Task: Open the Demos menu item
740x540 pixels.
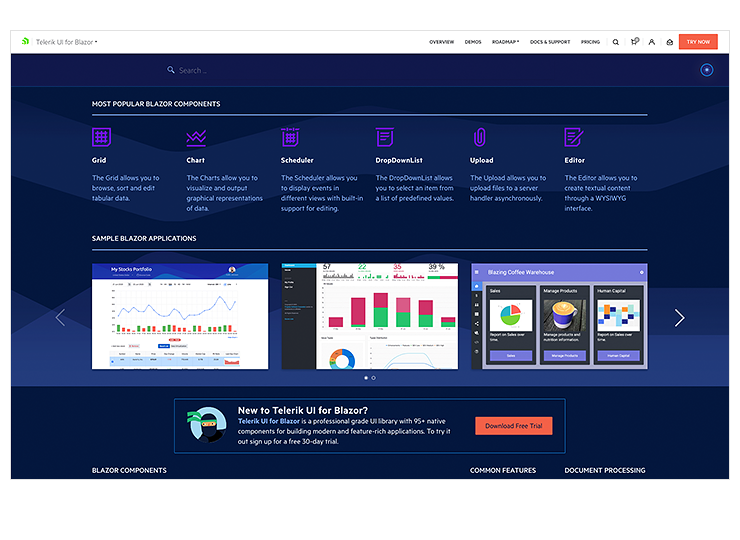Action: (473, 42)
